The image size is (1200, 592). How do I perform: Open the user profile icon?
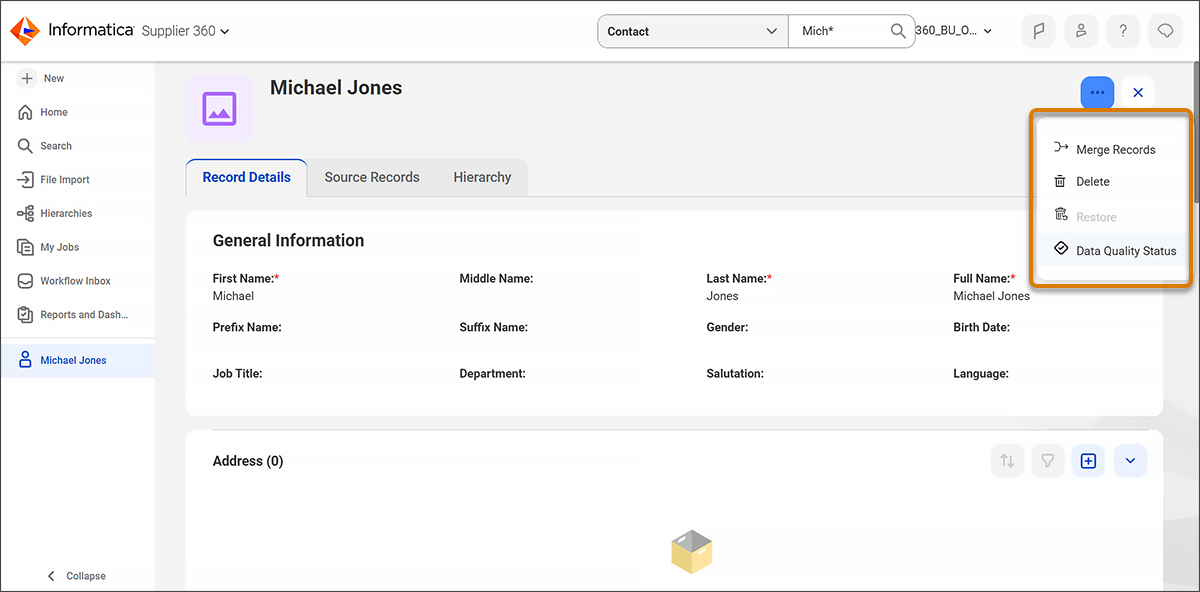1081,31
